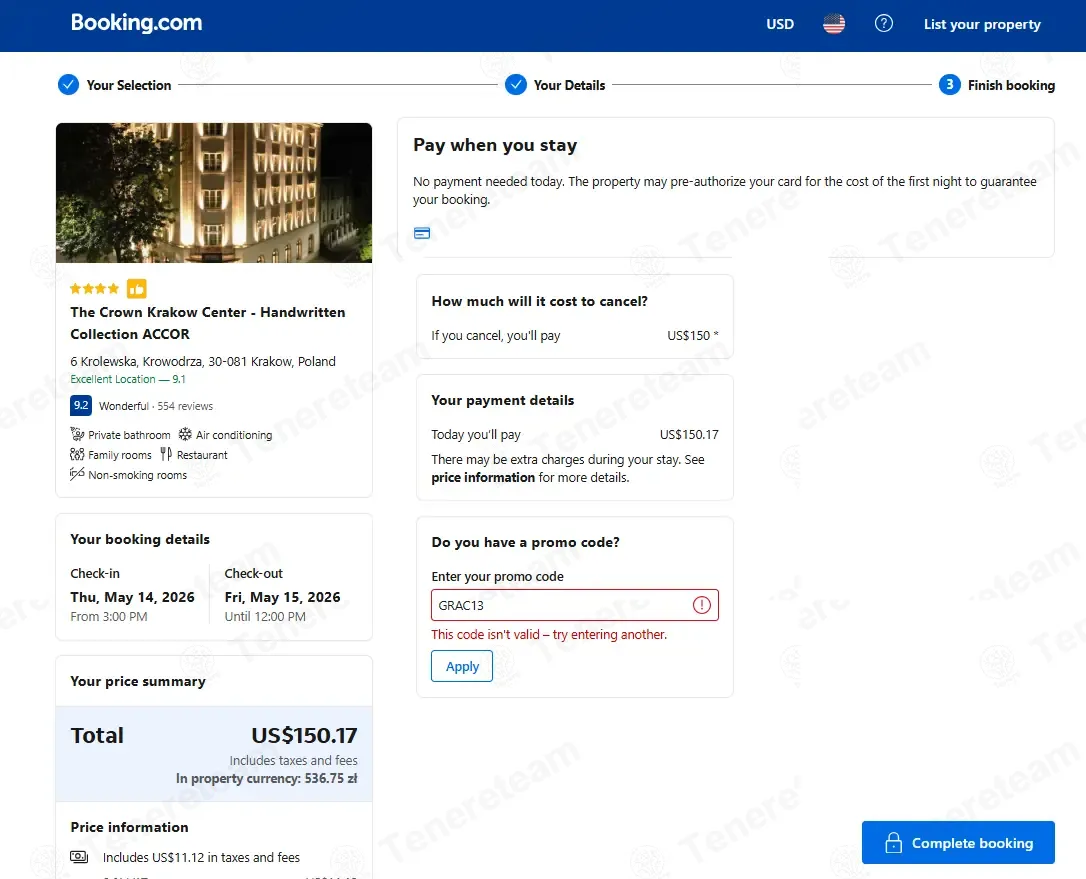
Task: Click the invalid code error message
Action: click(549, 634)
